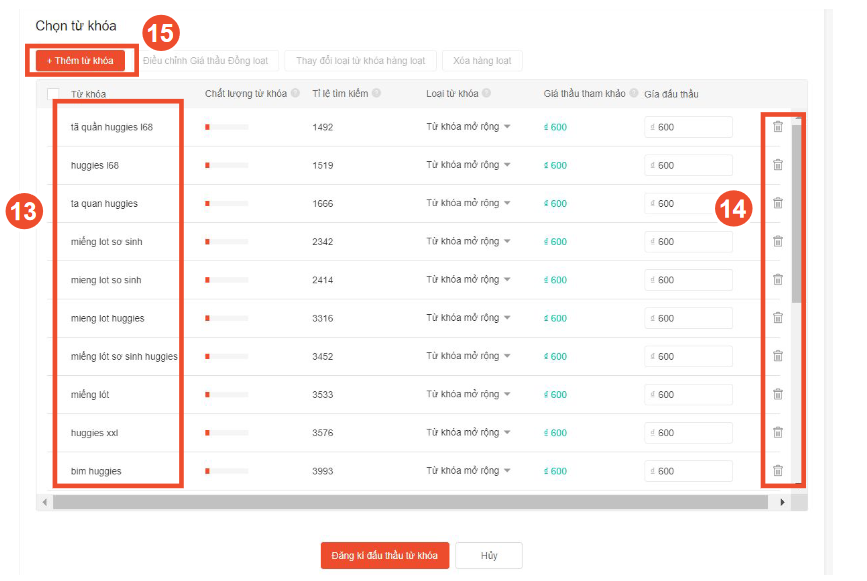Viewport: 867px width, 581px height.
Task: Click the "Xóa hàng loạt" bulk delete button
Action: click(482, 60)
